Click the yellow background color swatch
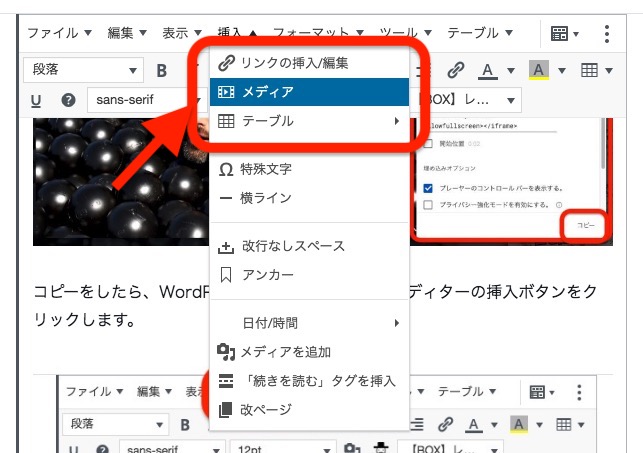This screenshot has width=643, height=453. coord(537,70)
